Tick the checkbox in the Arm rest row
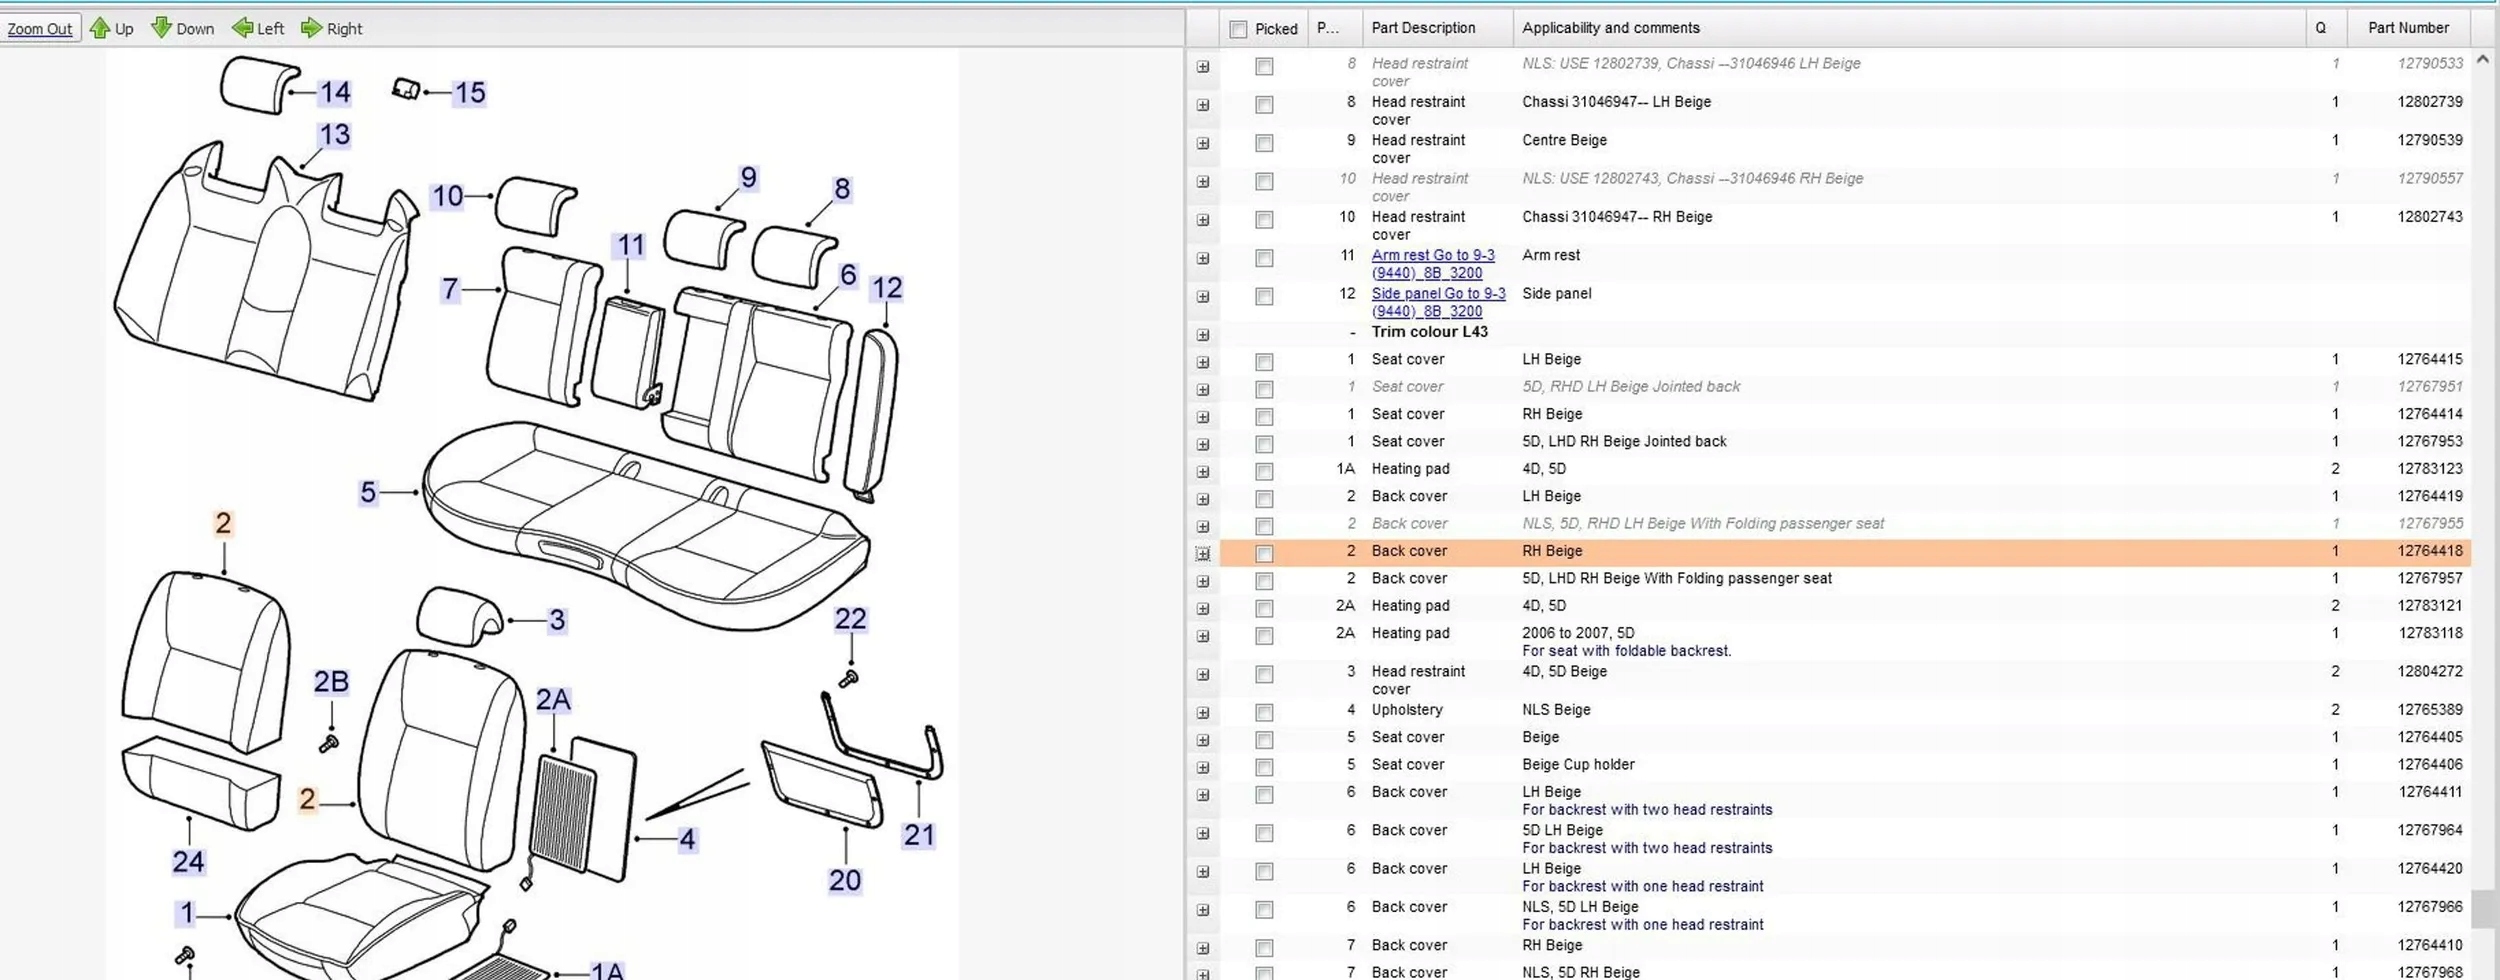The height and width of the screenshot is (980, 2500). tap(1264, 258)
